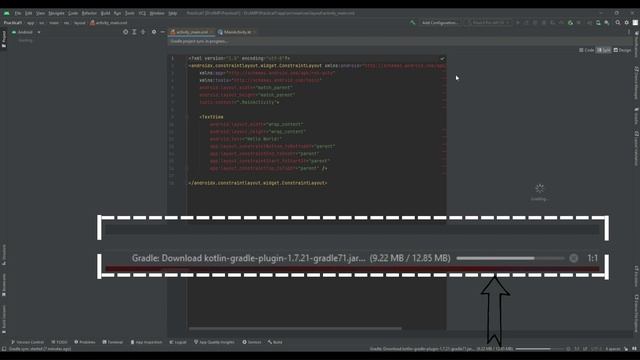This screenshot has height=360, width=640.
Task: Click the expand all icon in Project panel
Action: point(134,32)
